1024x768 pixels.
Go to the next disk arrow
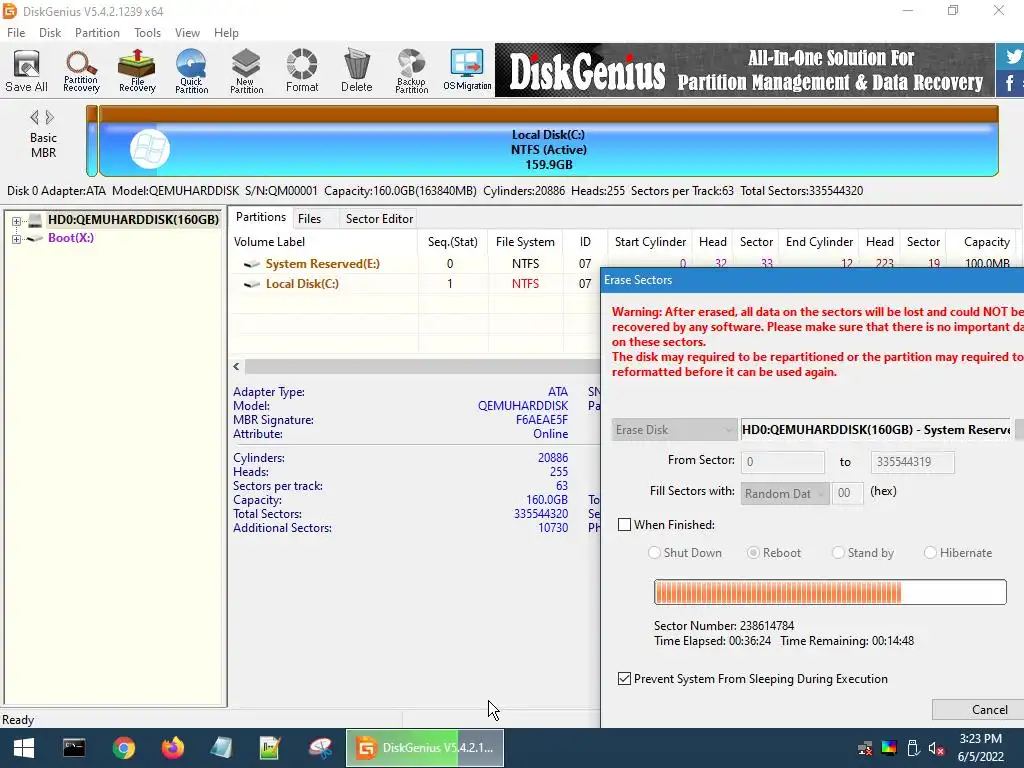click(x=50, y=118)
